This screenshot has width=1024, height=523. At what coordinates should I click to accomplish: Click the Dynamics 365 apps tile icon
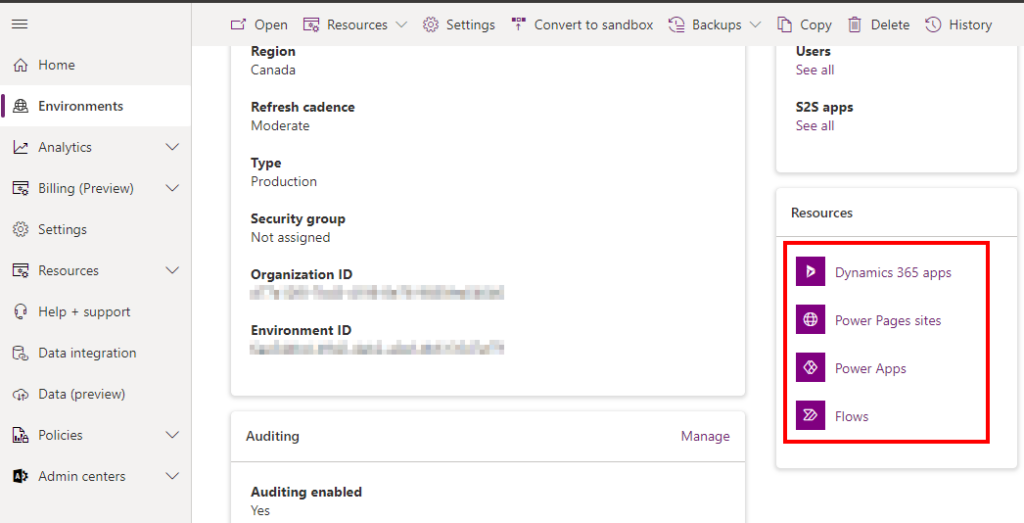click(810, 272)
